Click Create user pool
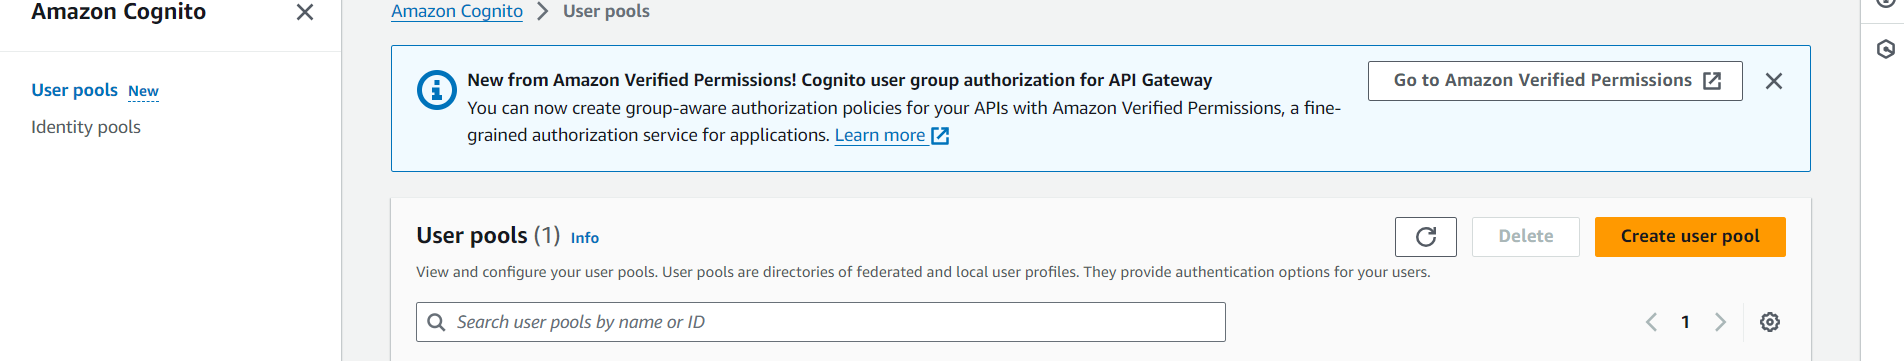Viewport: 1904px width, 361px height. click(1690, 237)
